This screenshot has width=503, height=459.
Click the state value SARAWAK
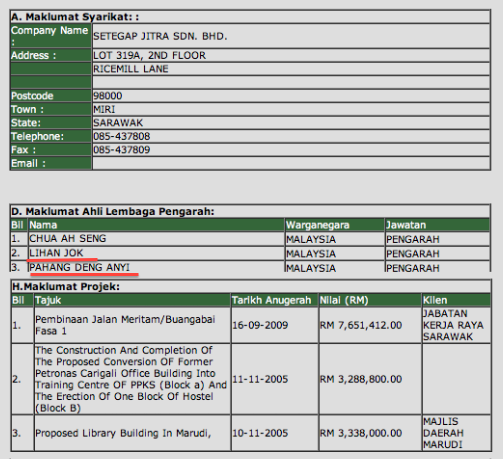(x=118, y=123)
